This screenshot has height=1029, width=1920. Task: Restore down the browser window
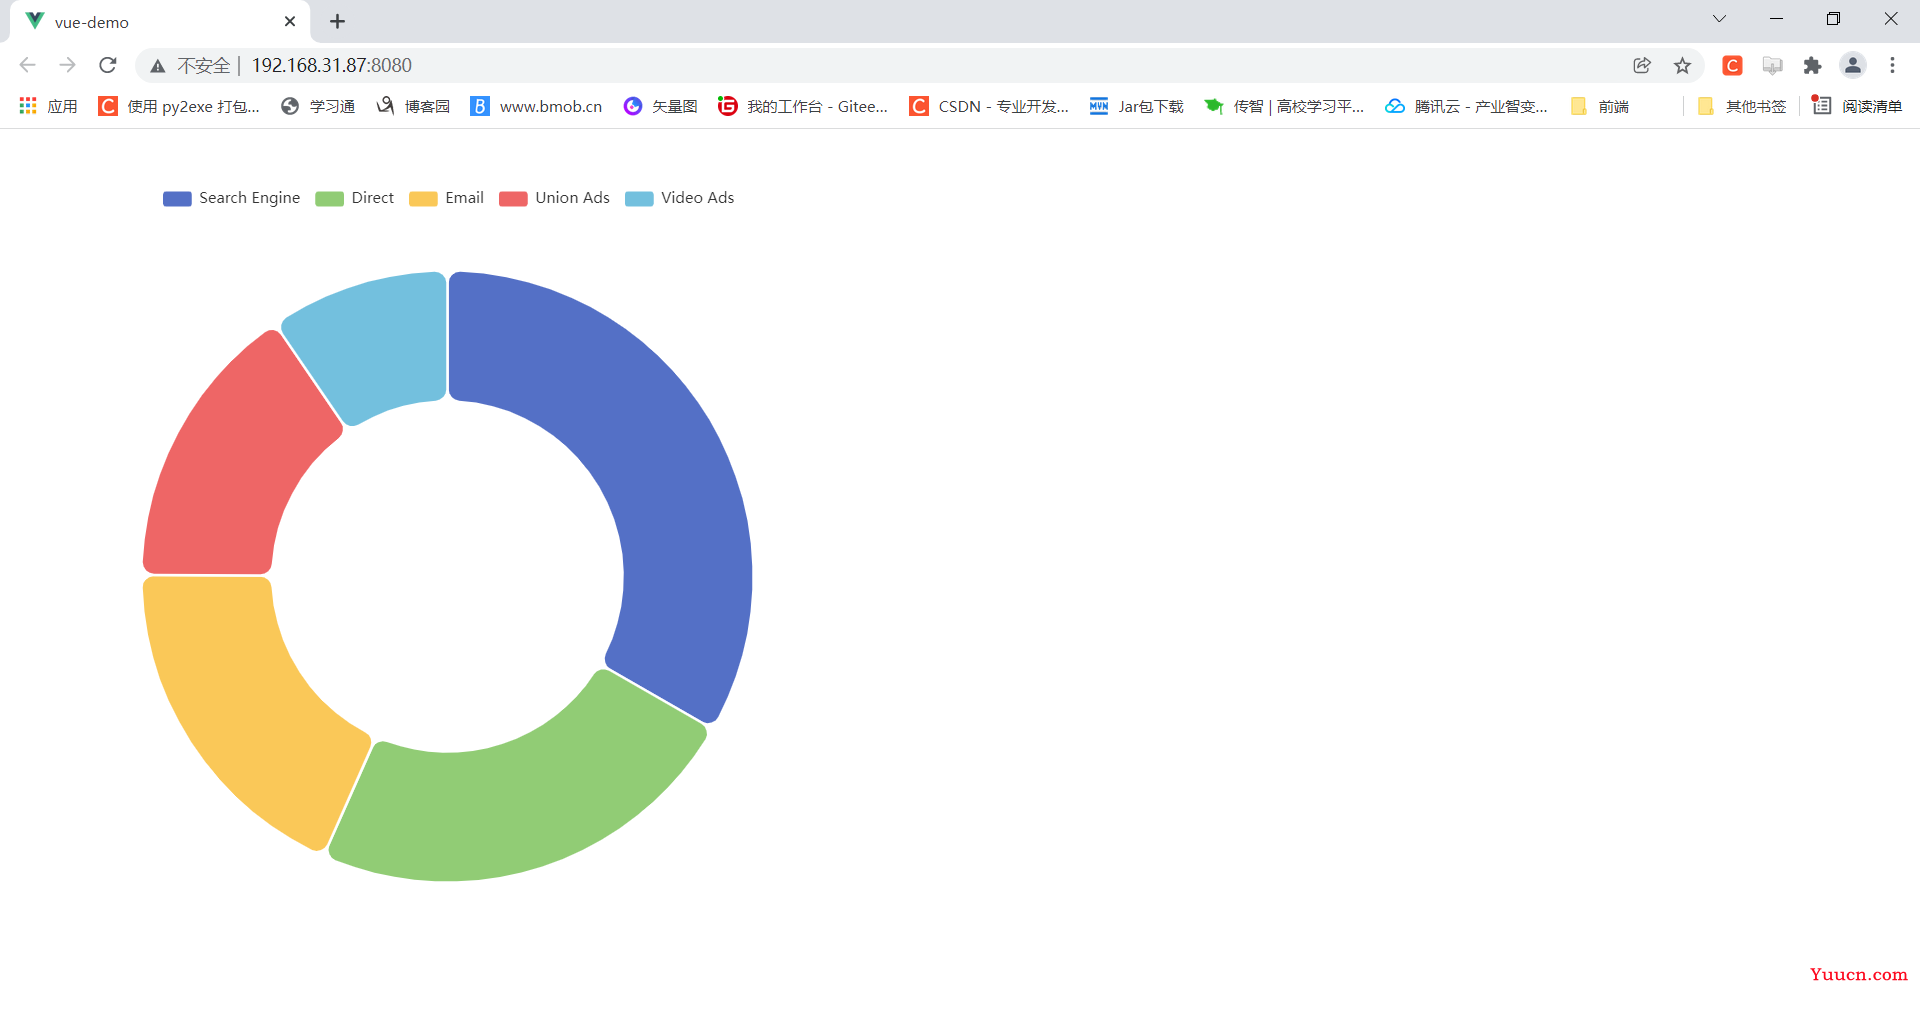[1833, 19]
